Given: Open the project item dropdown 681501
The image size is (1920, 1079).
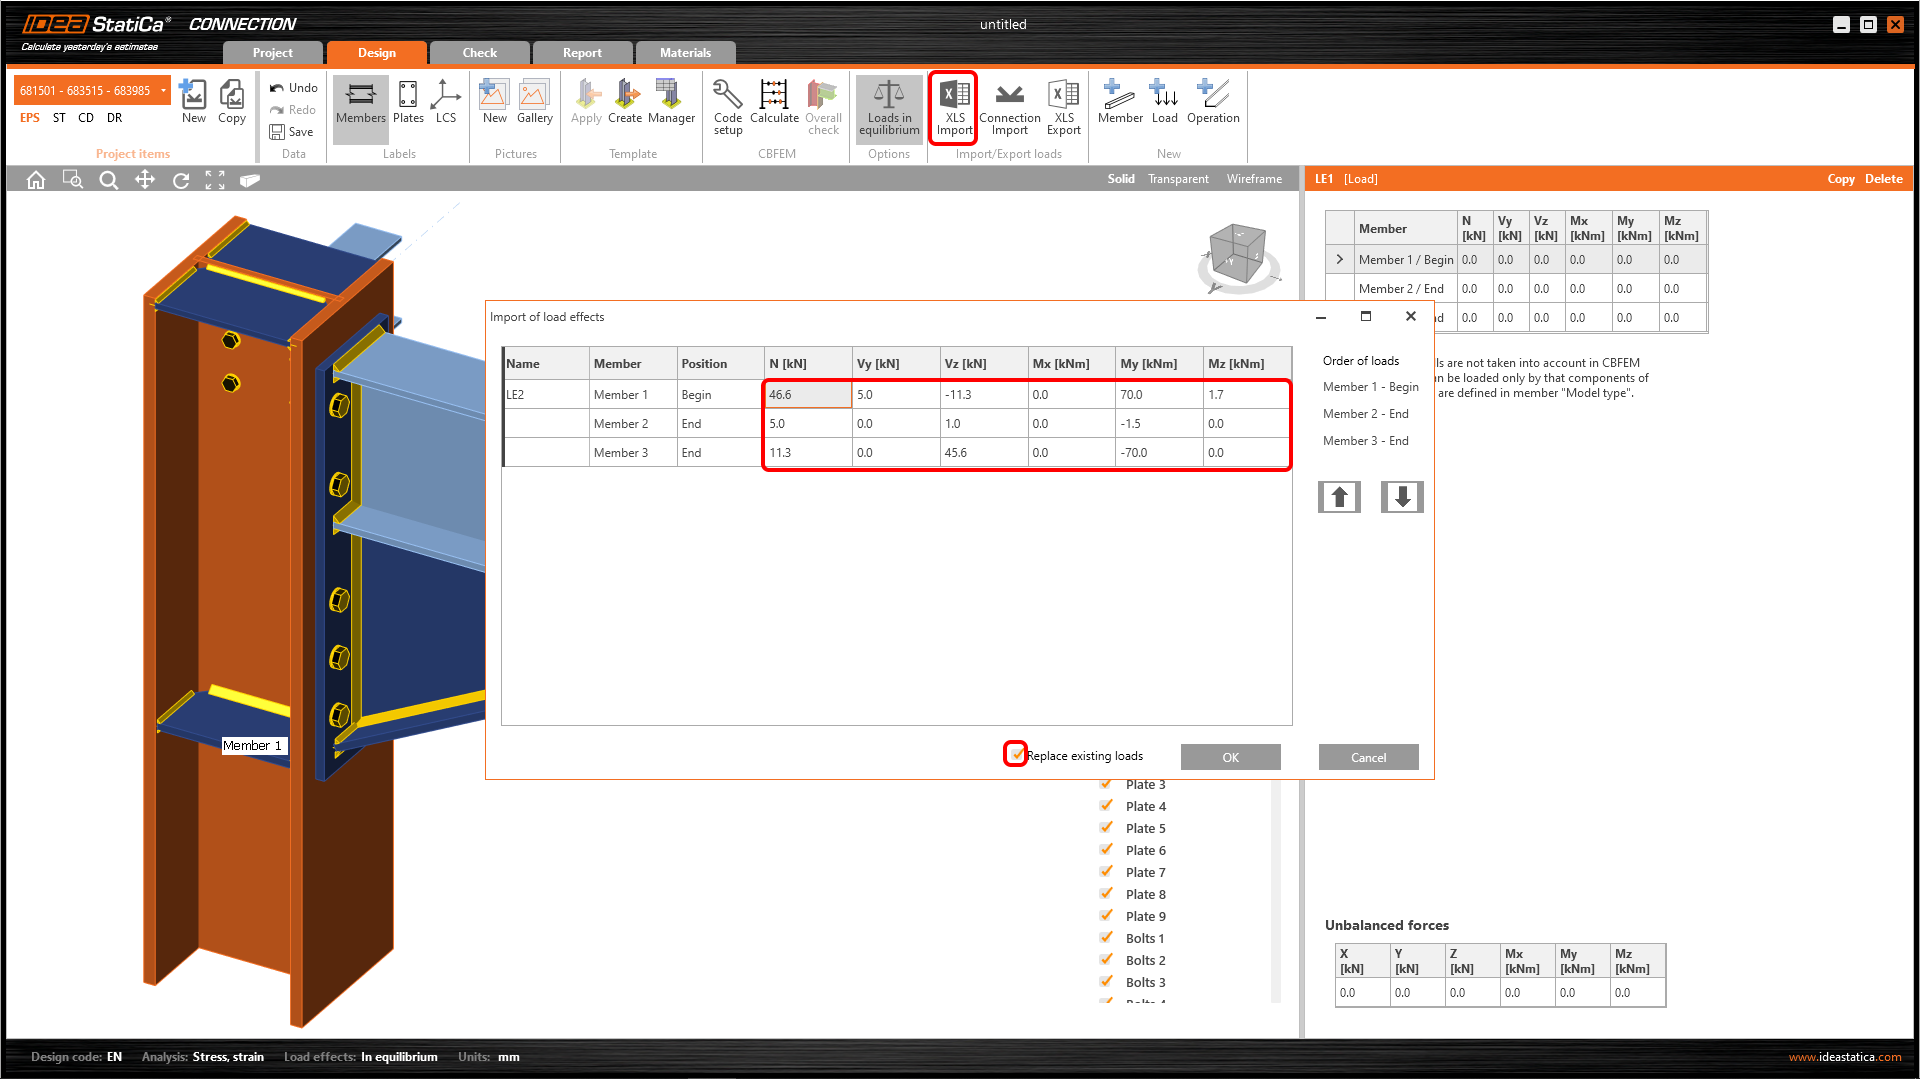Looking at the screenshot, I should [x=163, y=91].
